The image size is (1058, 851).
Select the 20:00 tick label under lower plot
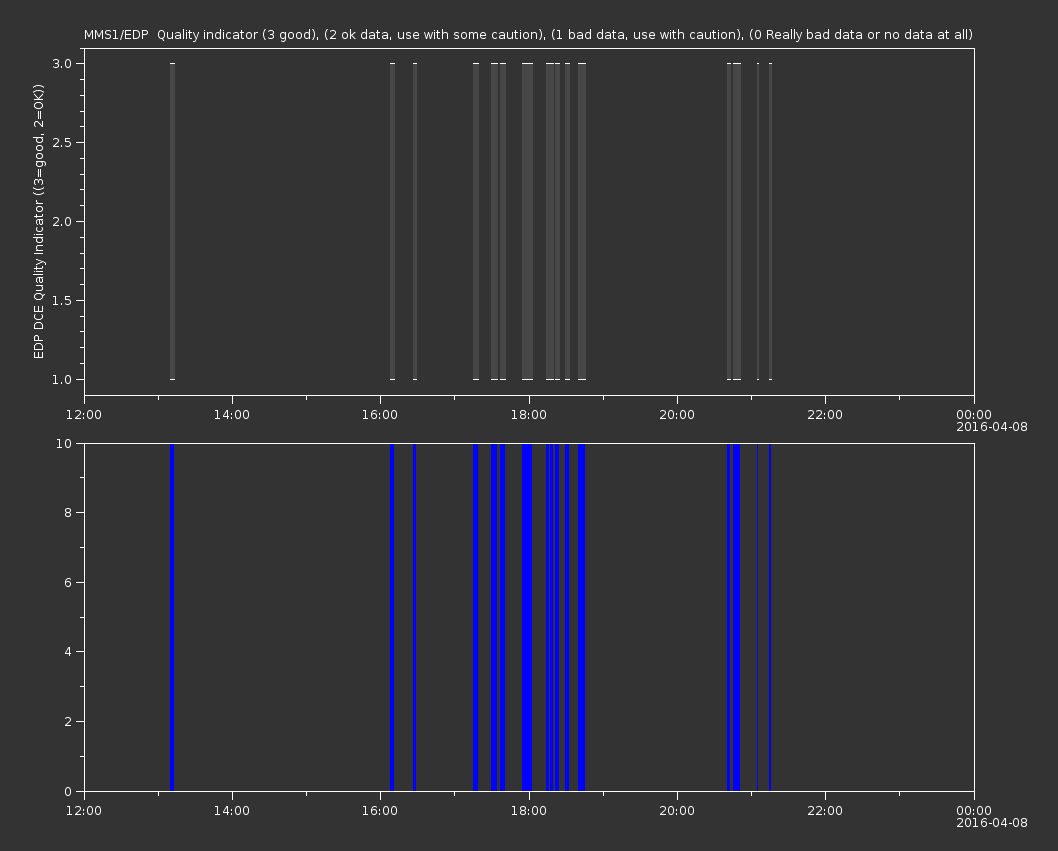677,809
